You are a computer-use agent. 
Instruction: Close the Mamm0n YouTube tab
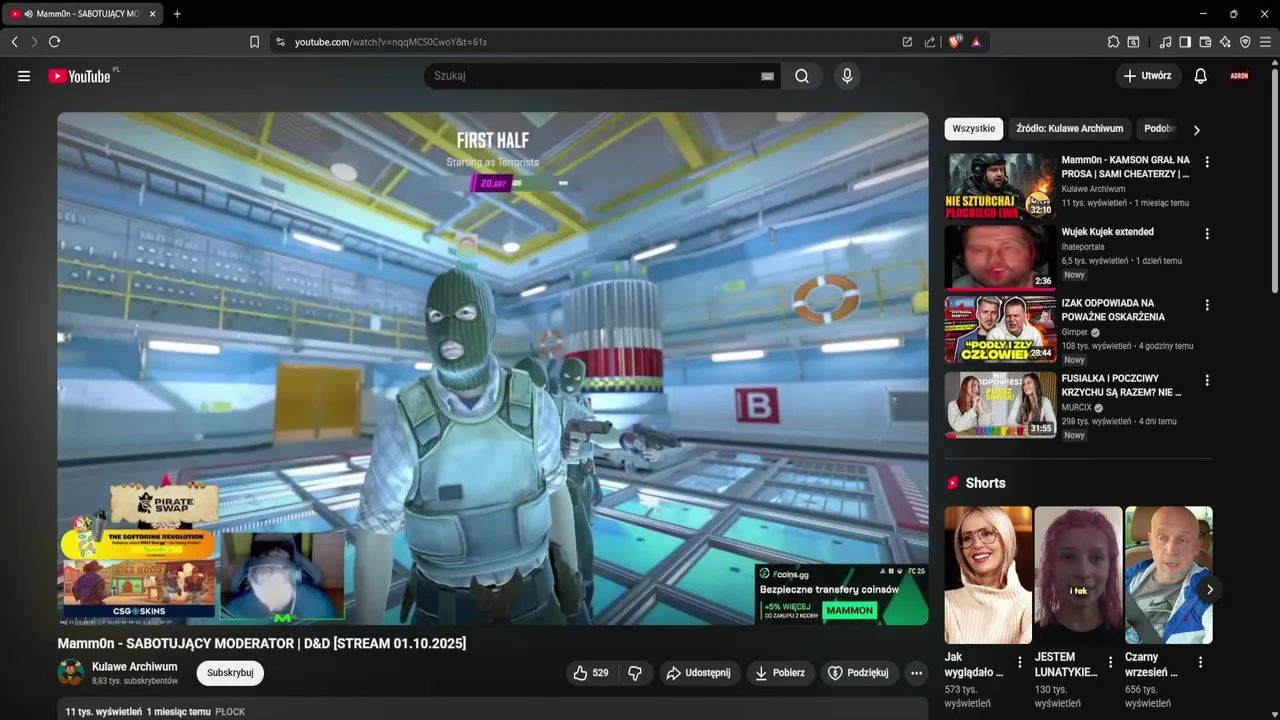tap(152, 14)
